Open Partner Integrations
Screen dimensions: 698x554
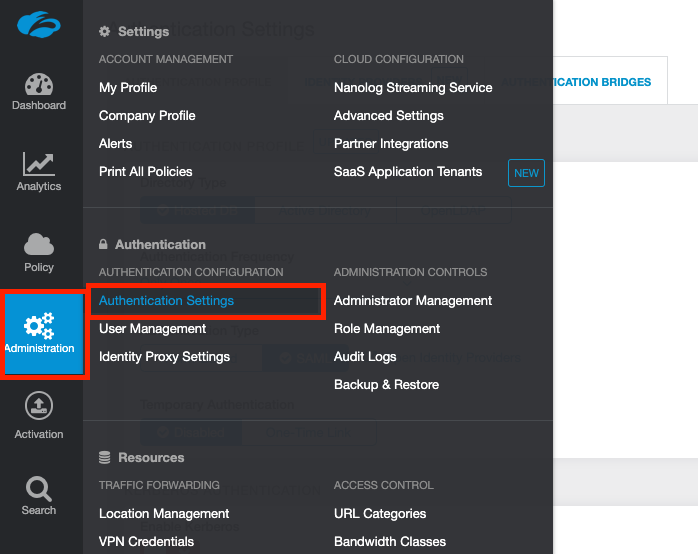tap(391, 143)
